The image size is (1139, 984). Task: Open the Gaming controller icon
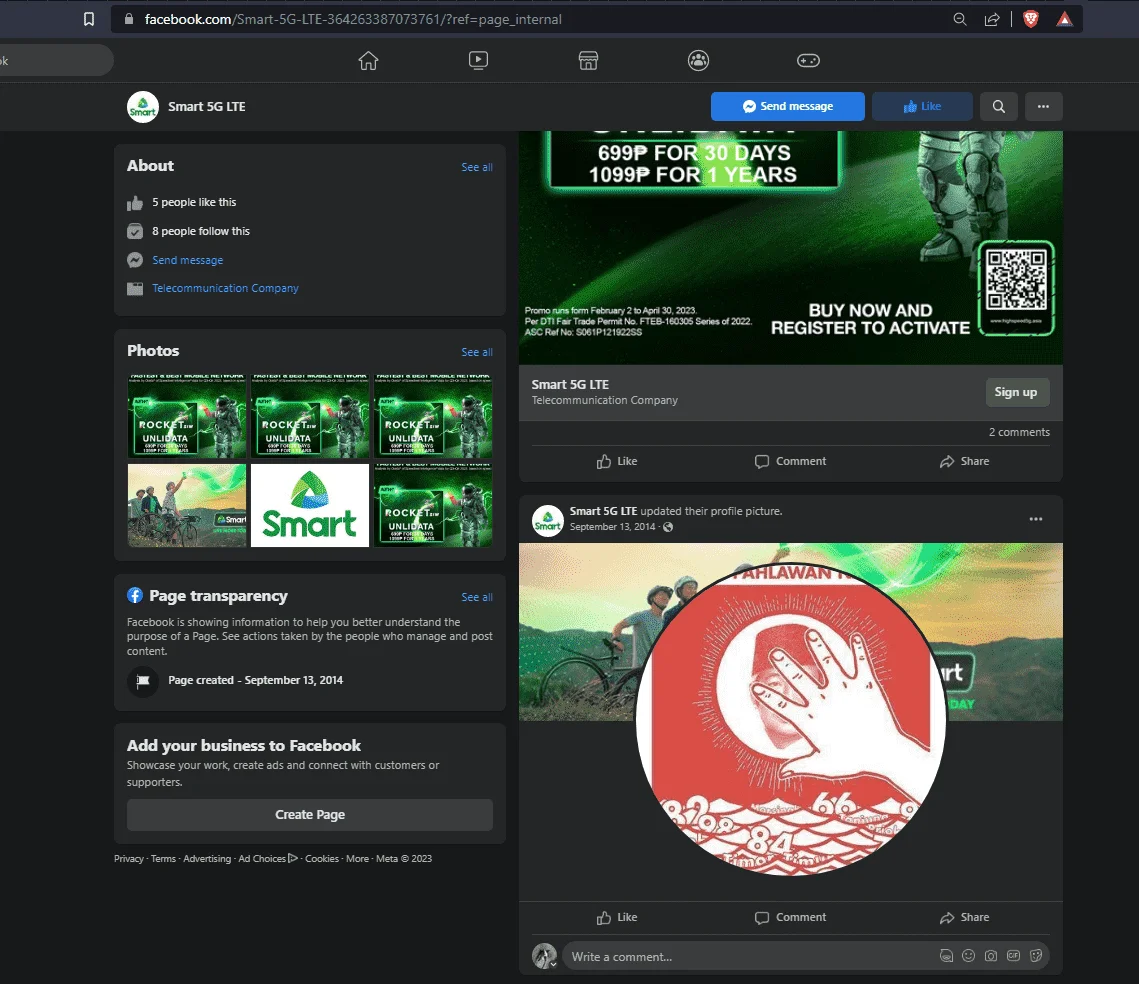click(x=808, y=60)
